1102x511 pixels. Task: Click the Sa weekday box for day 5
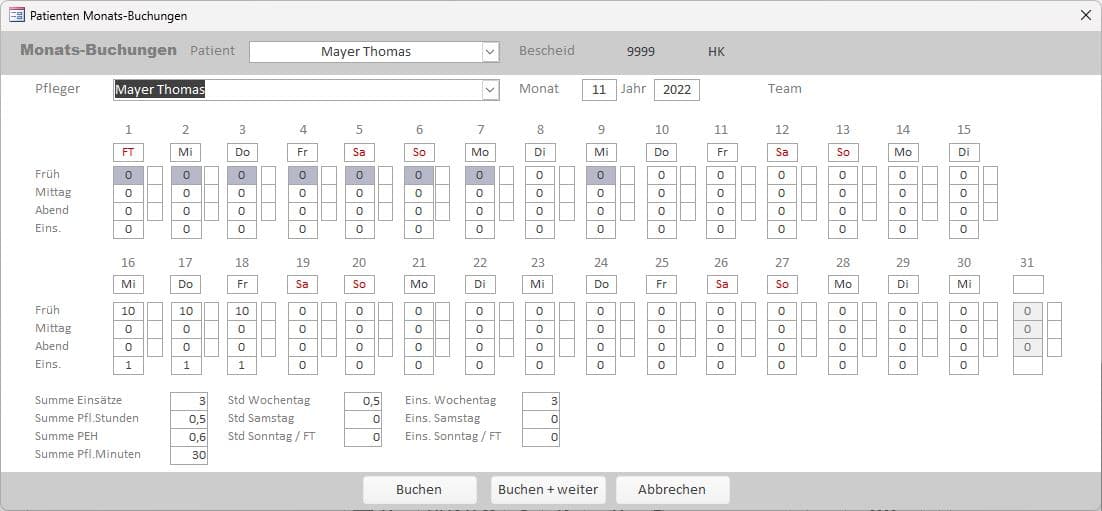360,153
